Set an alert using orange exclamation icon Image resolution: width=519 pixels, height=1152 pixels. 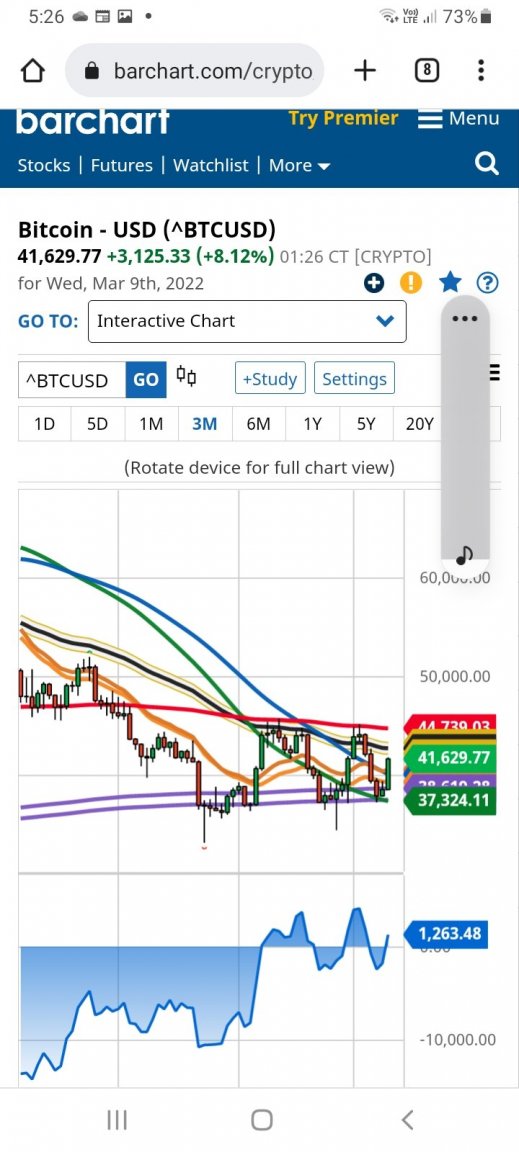[x=411, y=282]
